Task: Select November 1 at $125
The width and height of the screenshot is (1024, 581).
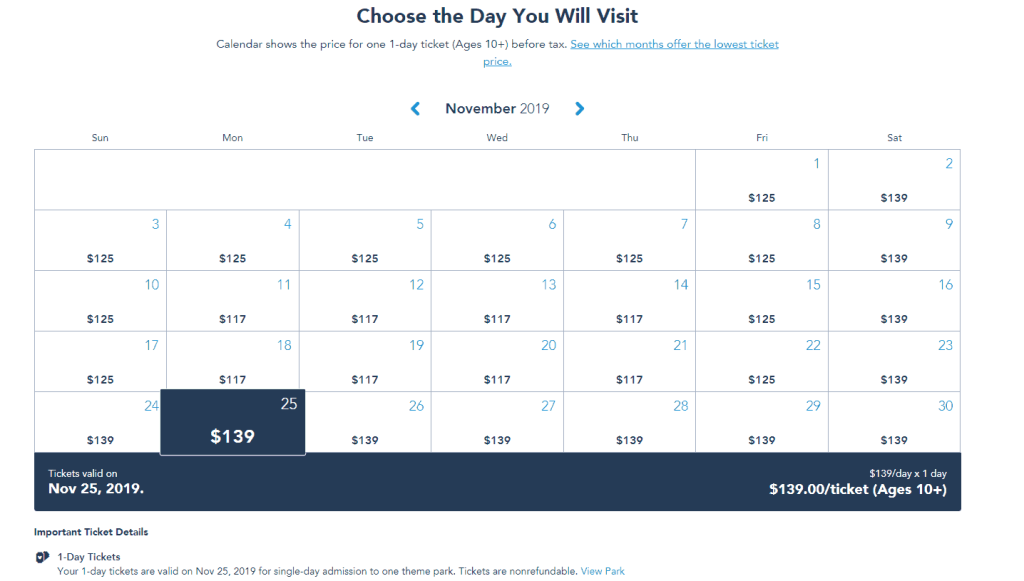Action: 761,180
